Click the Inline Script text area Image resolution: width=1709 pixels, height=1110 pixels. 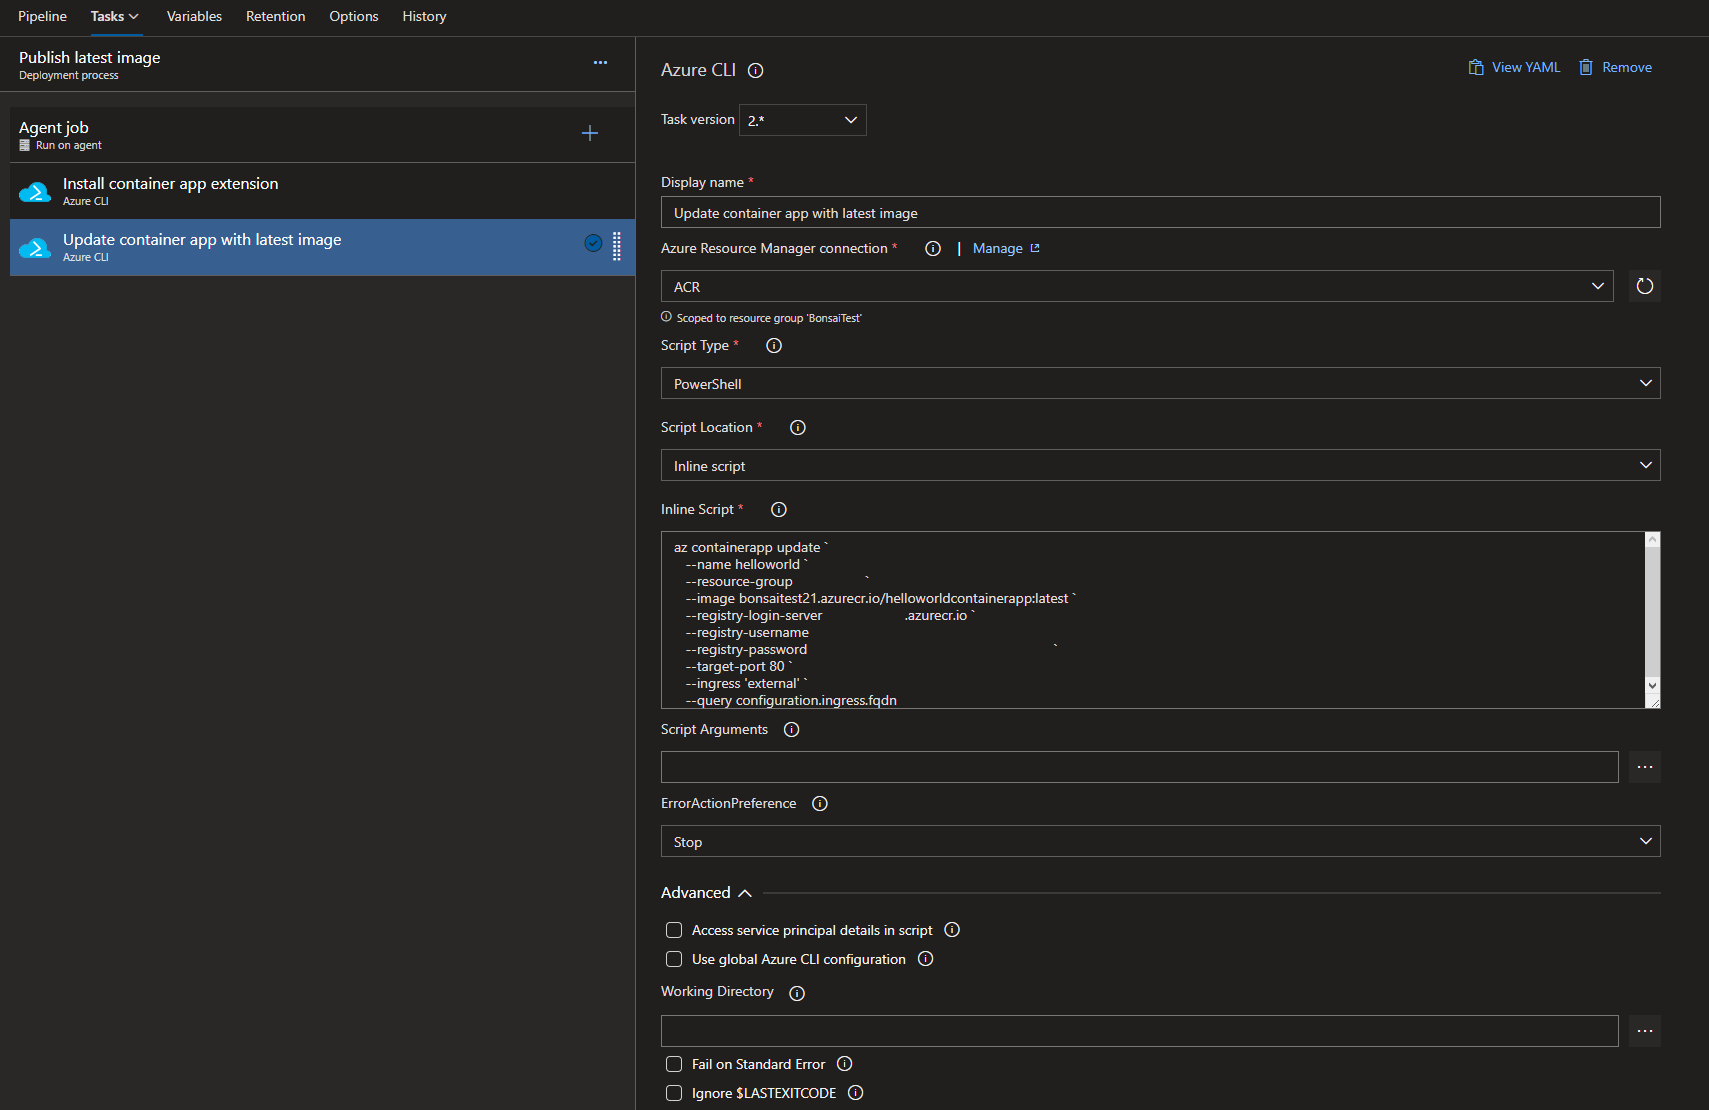[x=1153, y=620]
